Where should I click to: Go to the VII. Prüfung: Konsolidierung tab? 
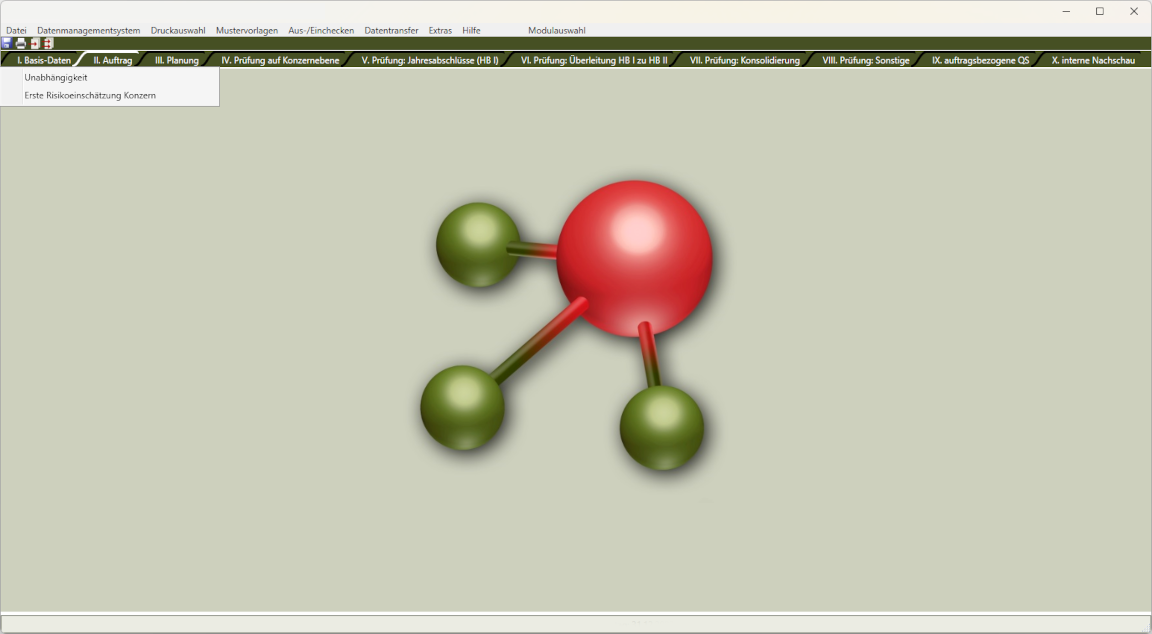[x=745, y=61]
